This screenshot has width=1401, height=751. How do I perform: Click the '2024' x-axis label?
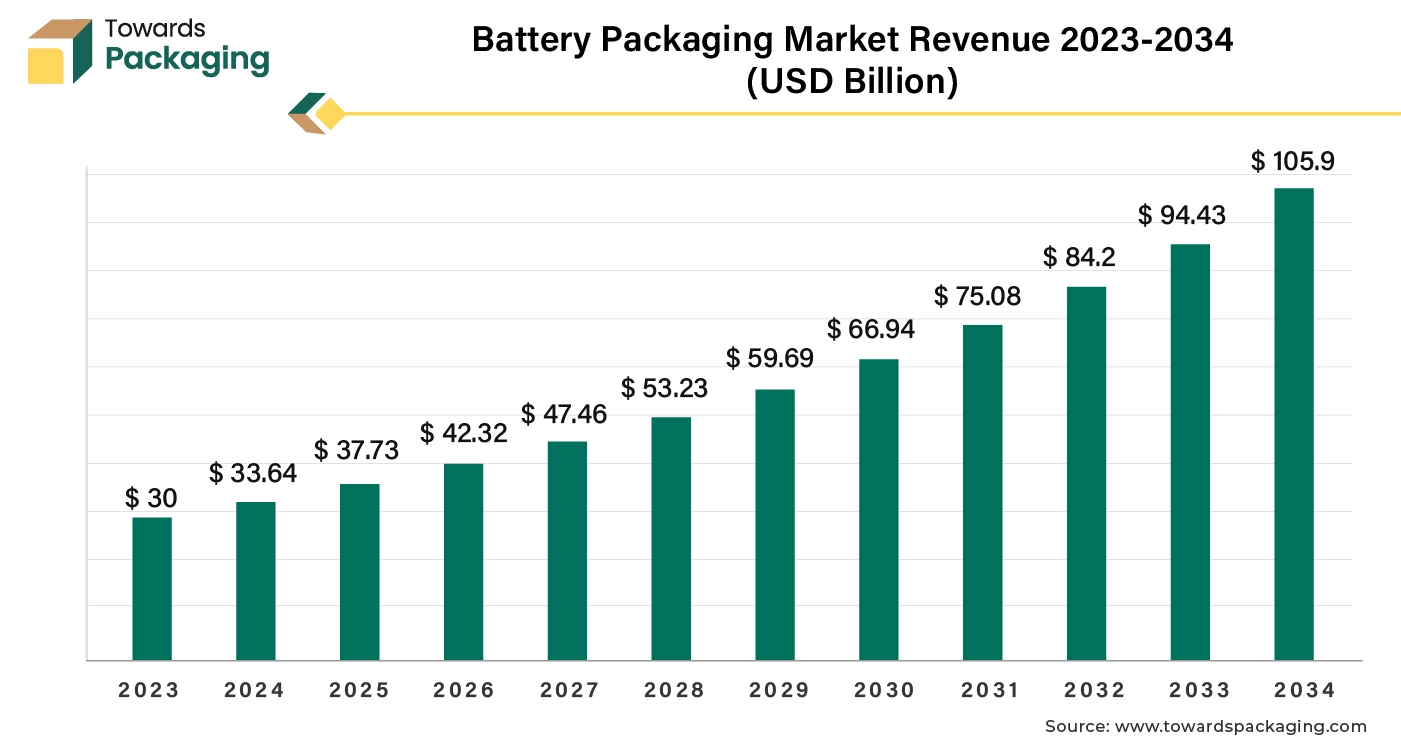254,690
